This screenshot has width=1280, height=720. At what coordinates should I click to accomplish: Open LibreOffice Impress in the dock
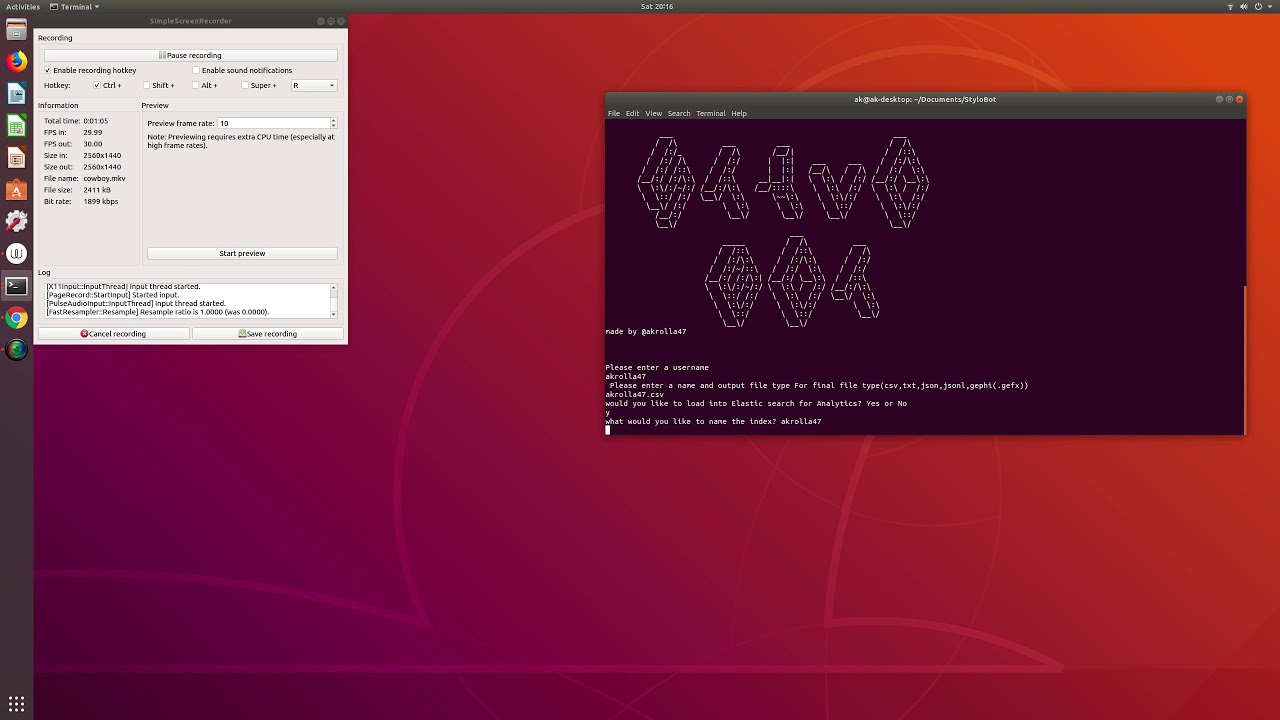(x=16, y=158)
